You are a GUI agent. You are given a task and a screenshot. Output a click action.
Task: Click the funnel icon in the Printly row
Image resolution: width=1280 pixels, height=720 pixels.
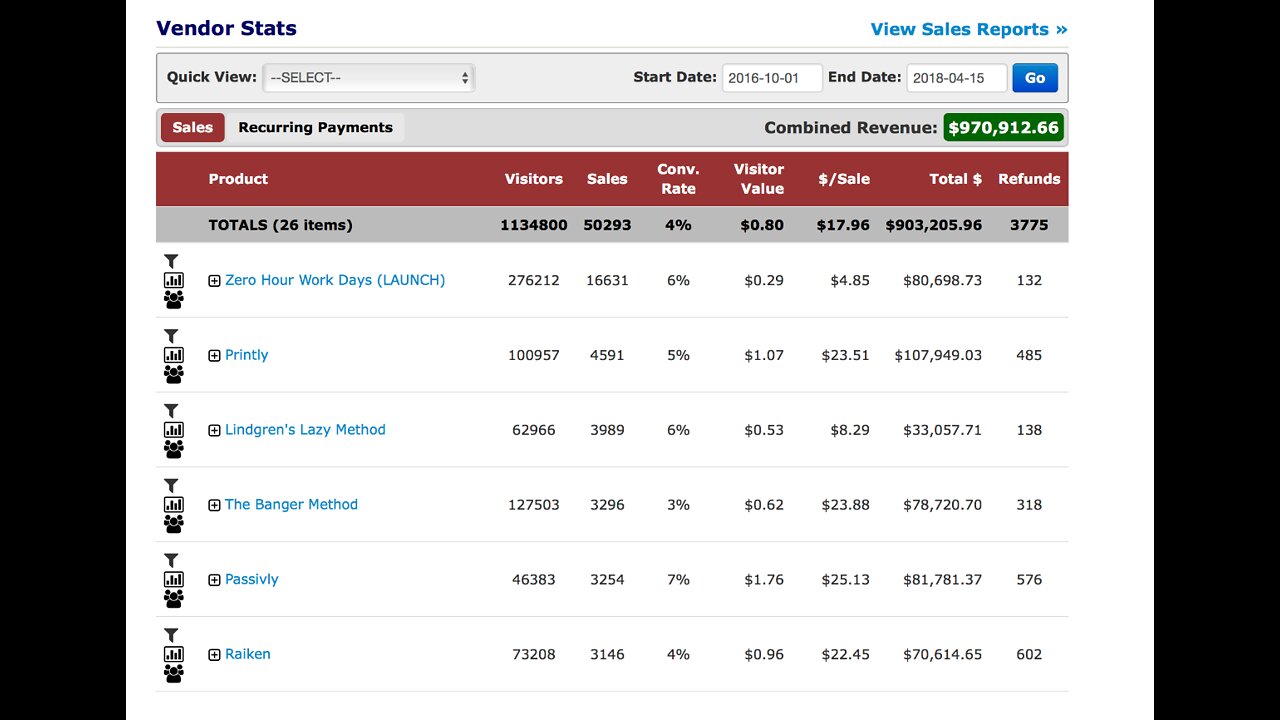click(171, 337)
